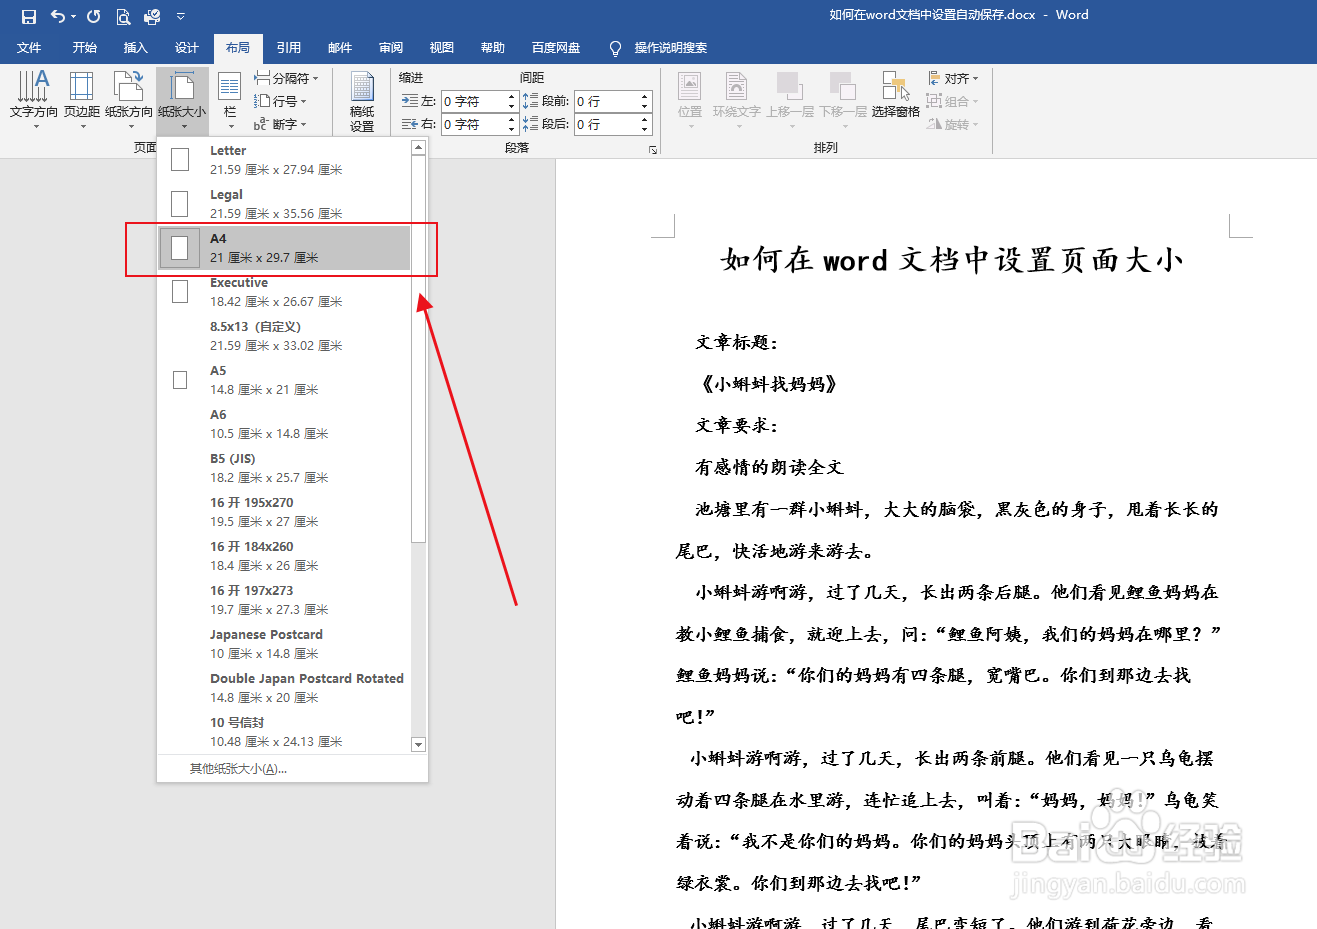Viewport: 1317px width, 929px height.
Task: Save the document via Quick Access toolbar
Action: coord(27,15)
